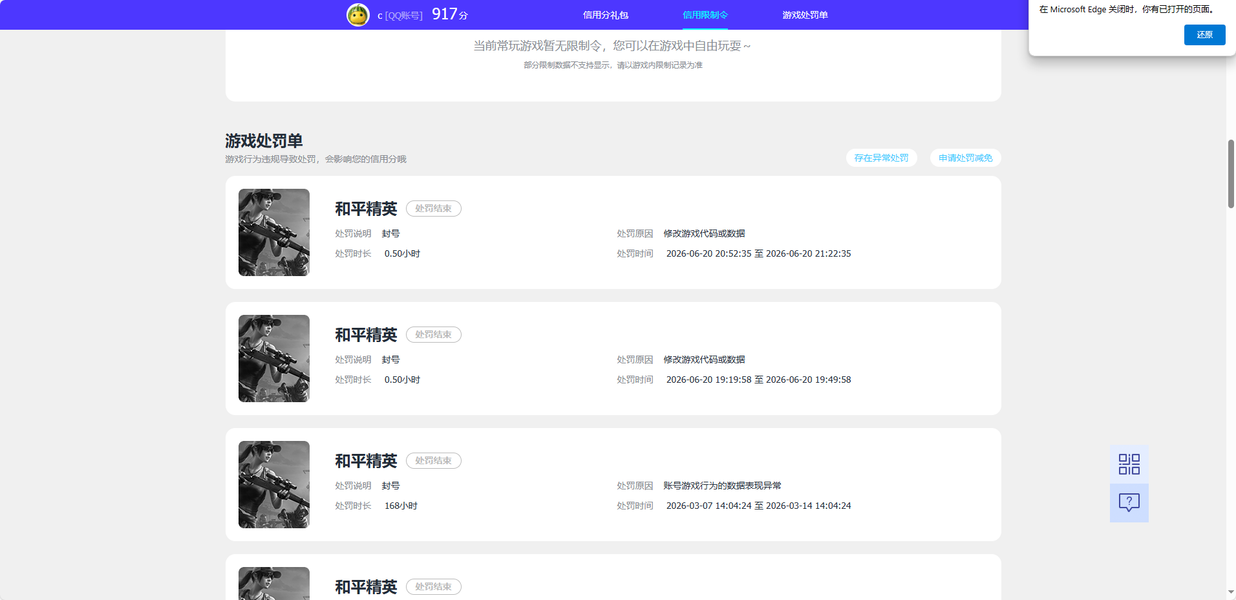Click the 当前常玩游戏暂无限制令 notice text
The height and width of the screenshot is (600, 1236).
tap(612, 46)
